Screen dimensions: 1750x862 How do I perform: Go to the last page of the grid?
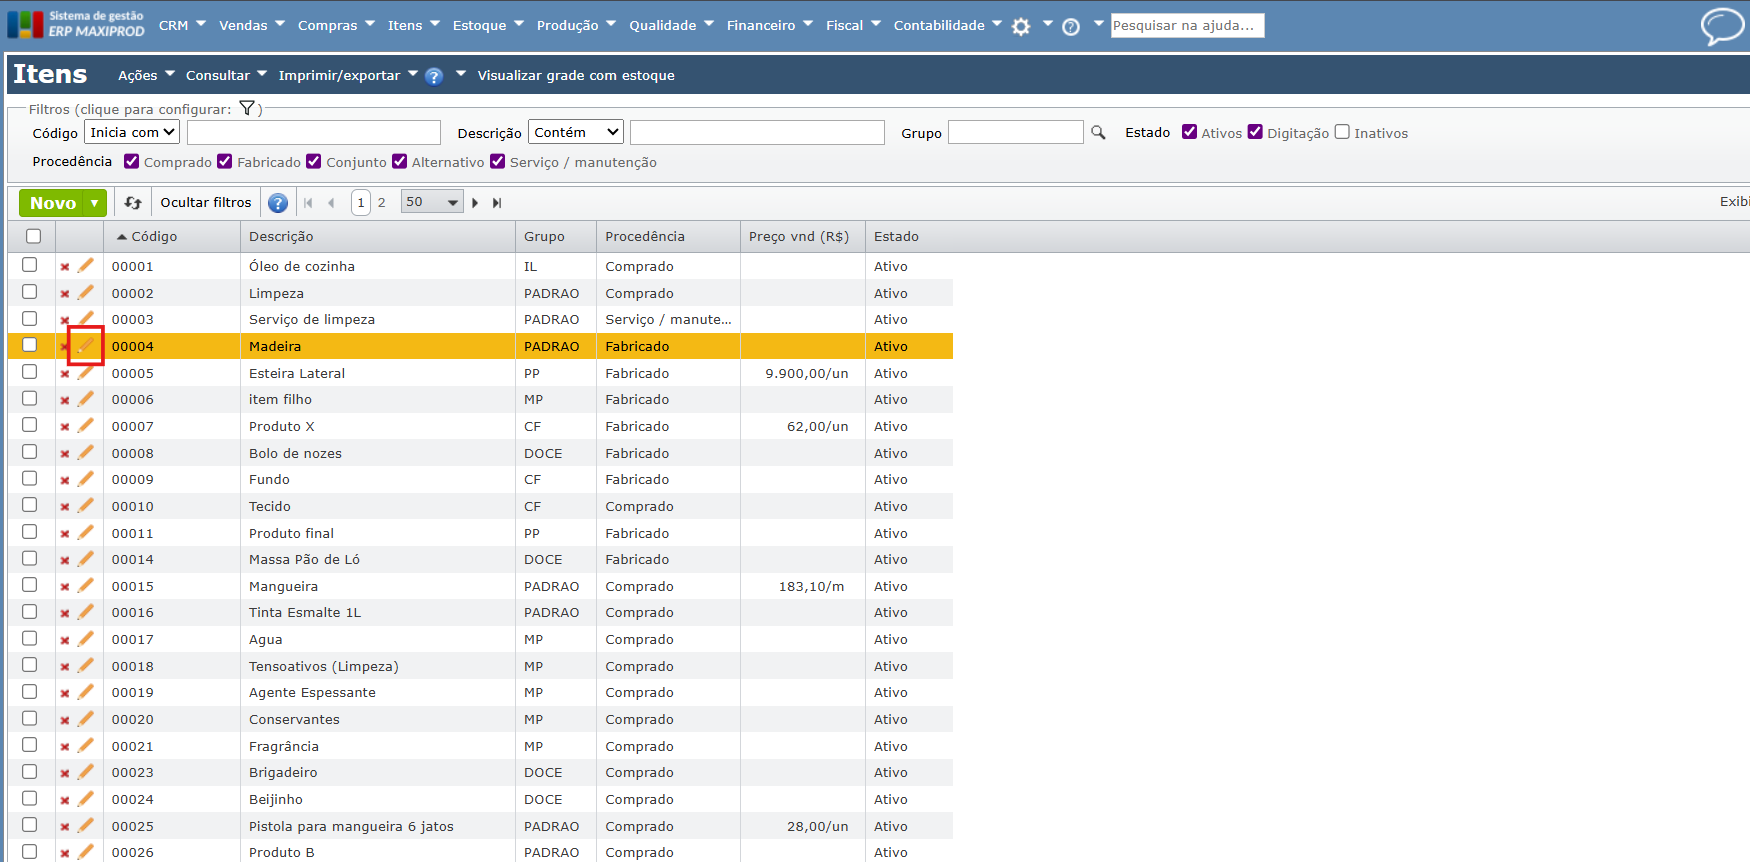497,203
